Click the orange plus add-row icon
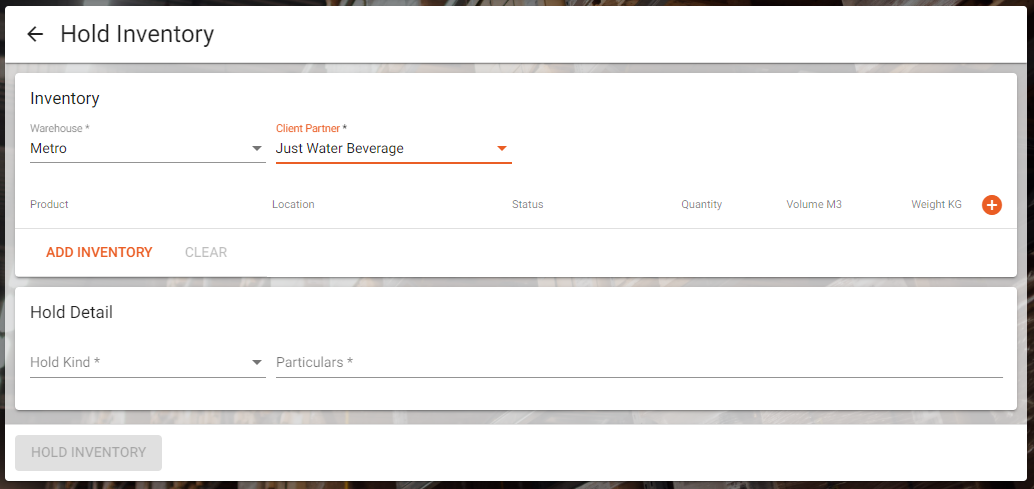The image size is (1034, 489). [x=992, y=205]
